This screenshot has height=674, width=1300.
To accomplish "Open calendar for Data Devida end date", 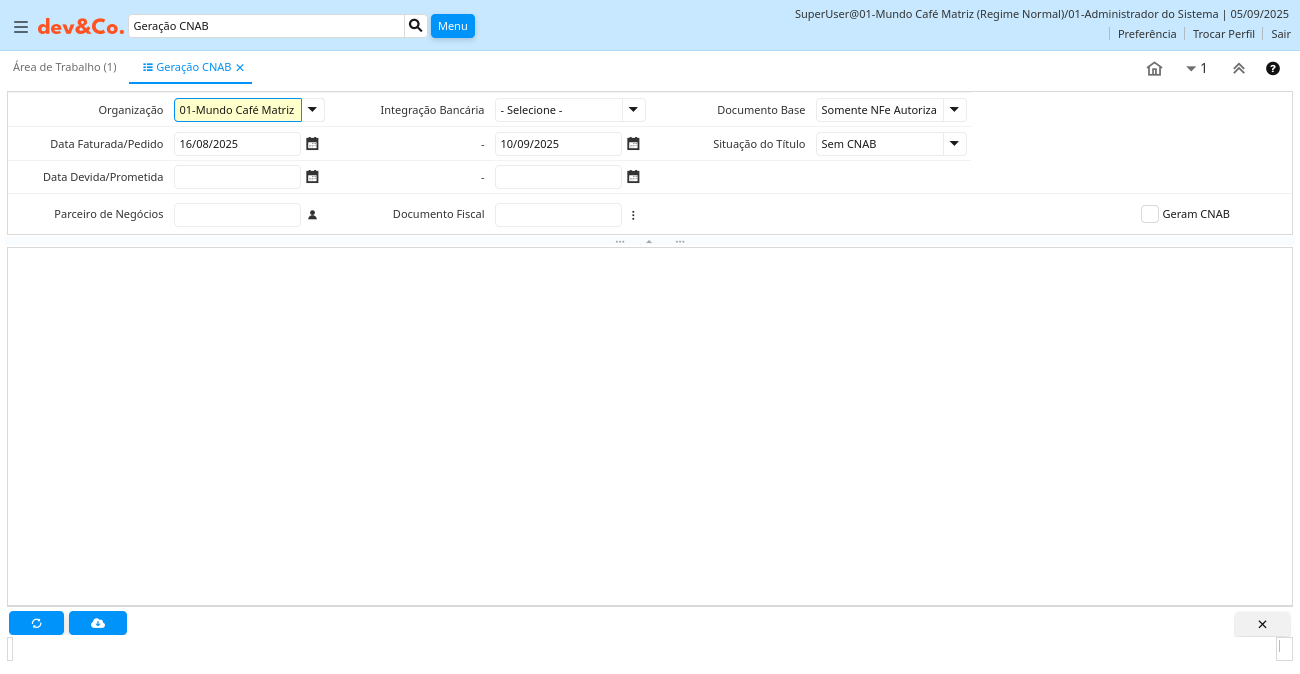I will [x=633, y=177].
